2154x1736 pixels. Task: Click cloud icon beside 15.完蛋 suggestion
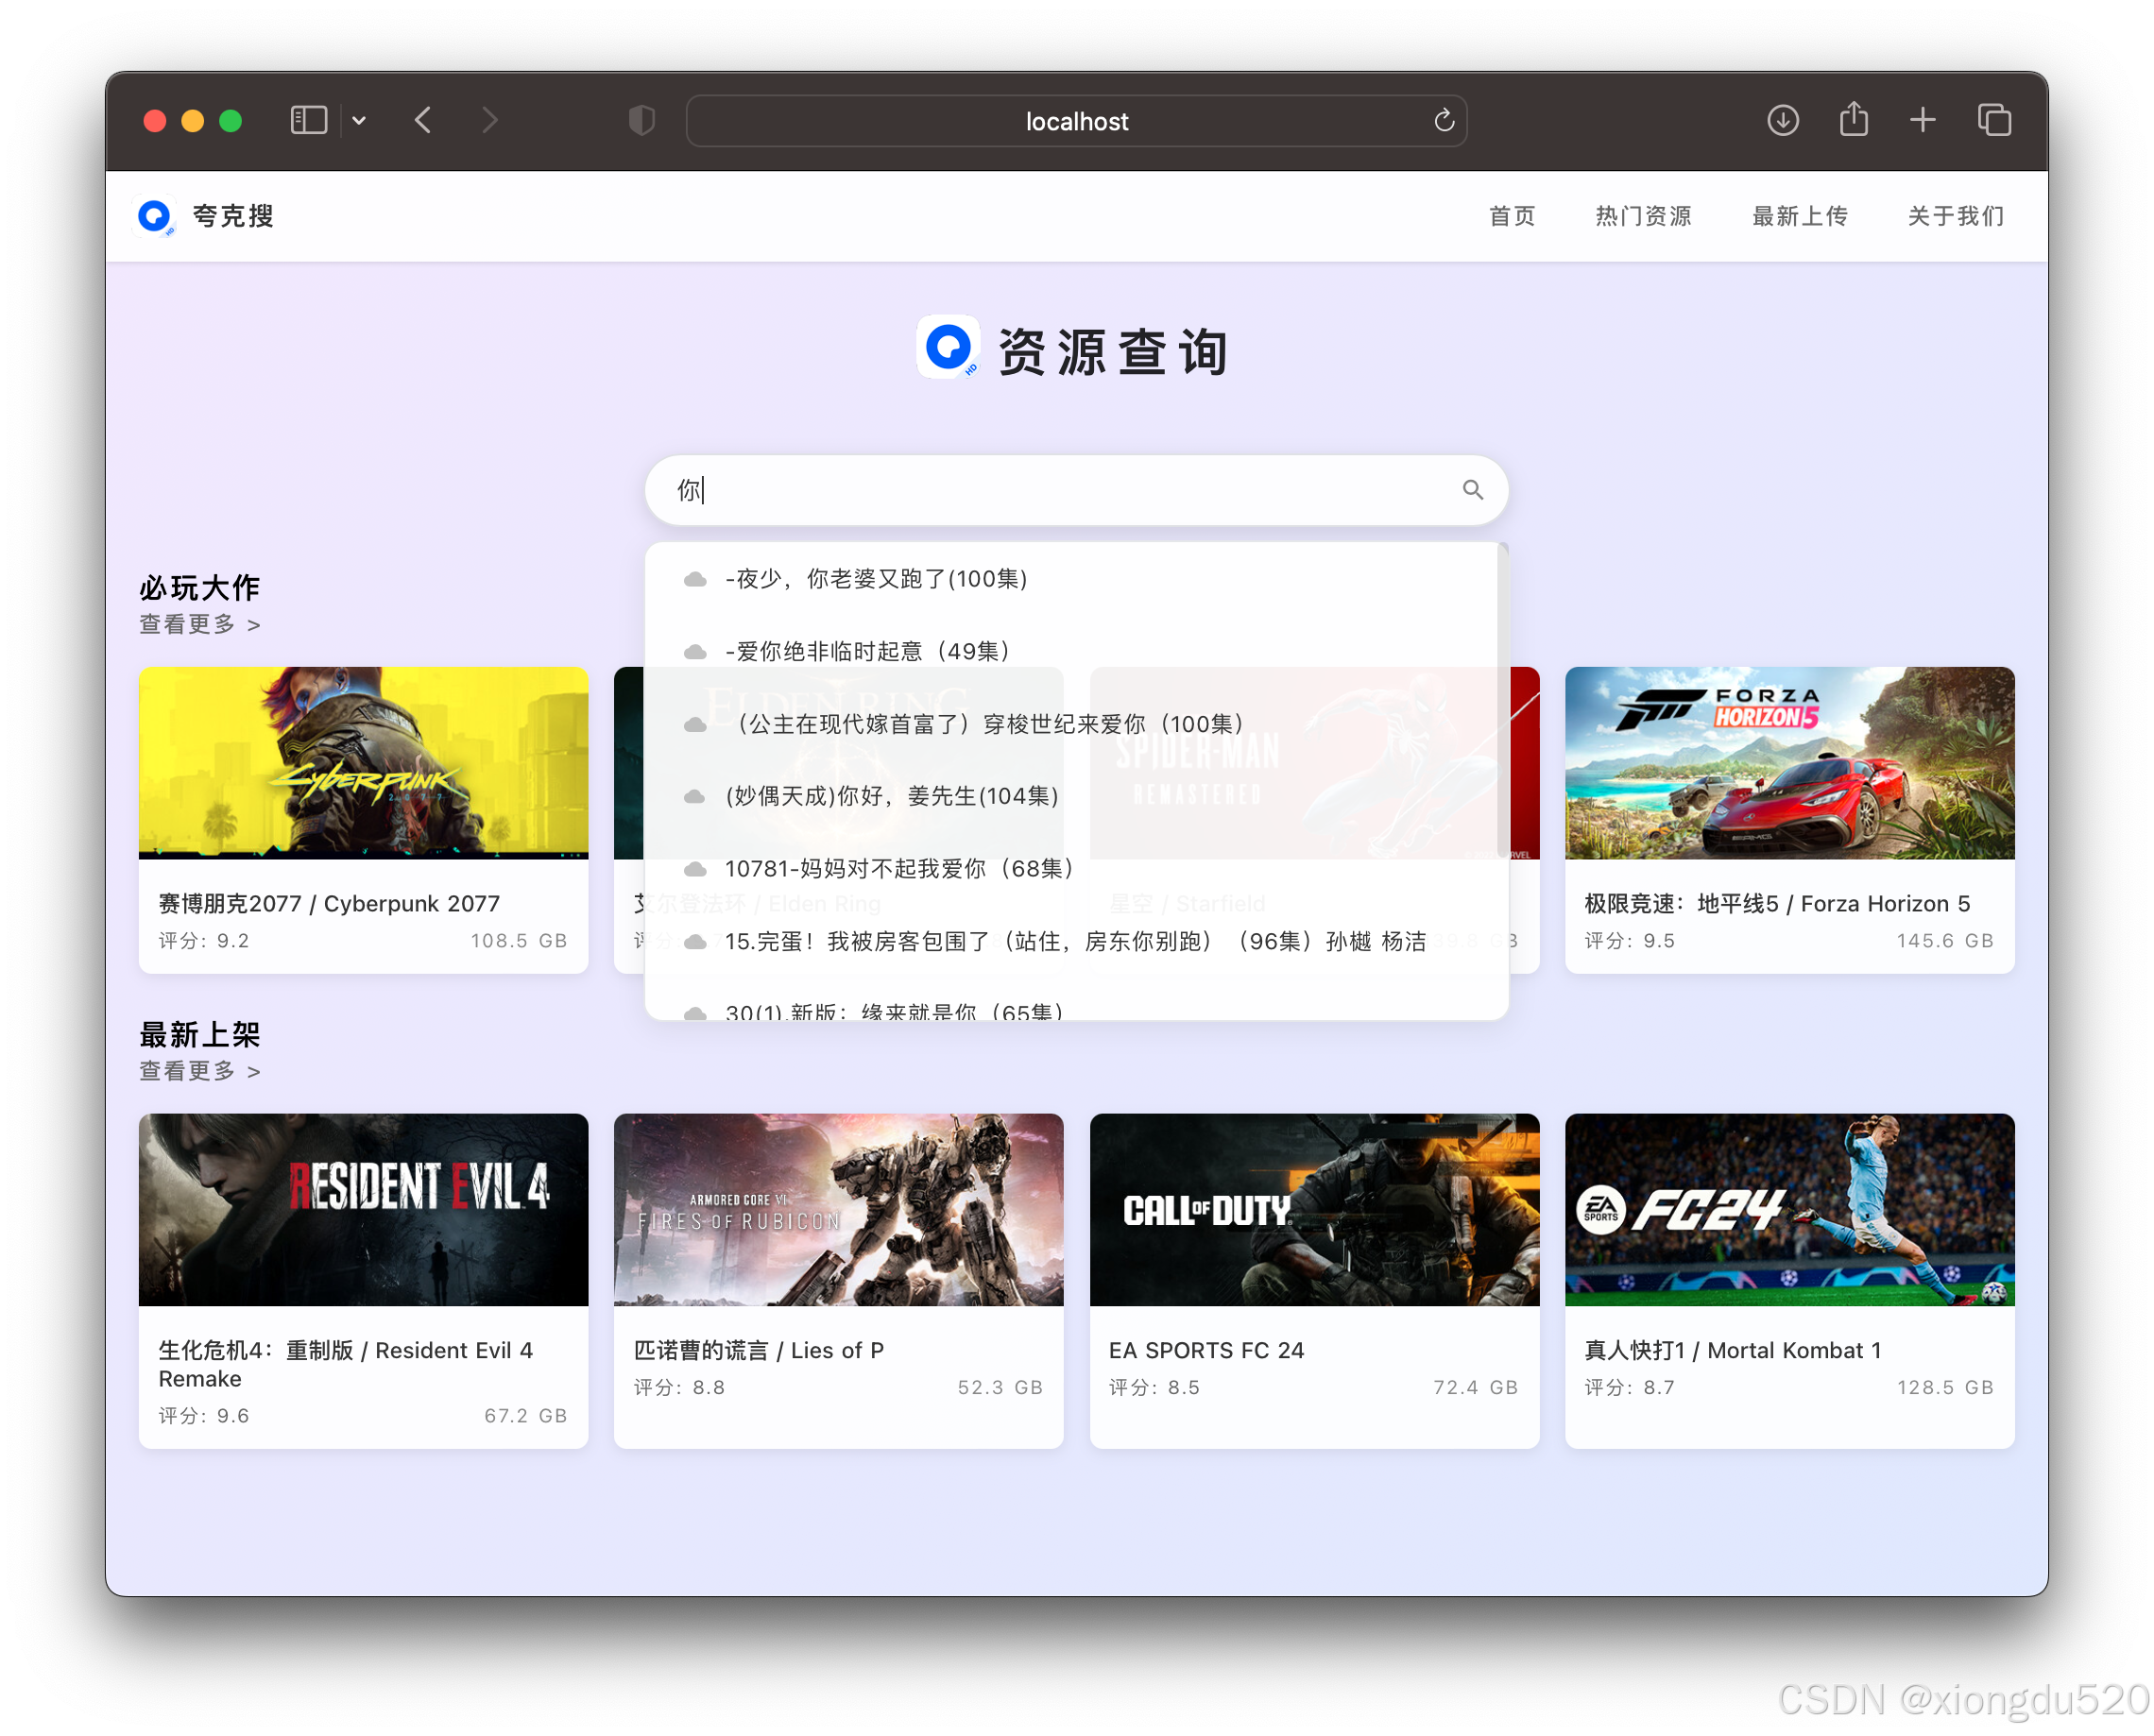[x=695, y=942]
